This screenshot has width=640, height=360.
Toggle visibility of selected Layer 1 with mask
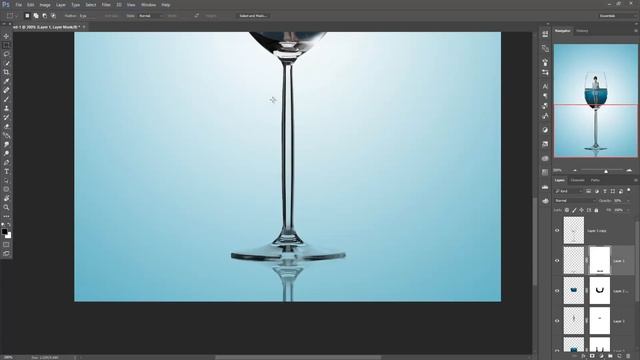pos(557,261)
